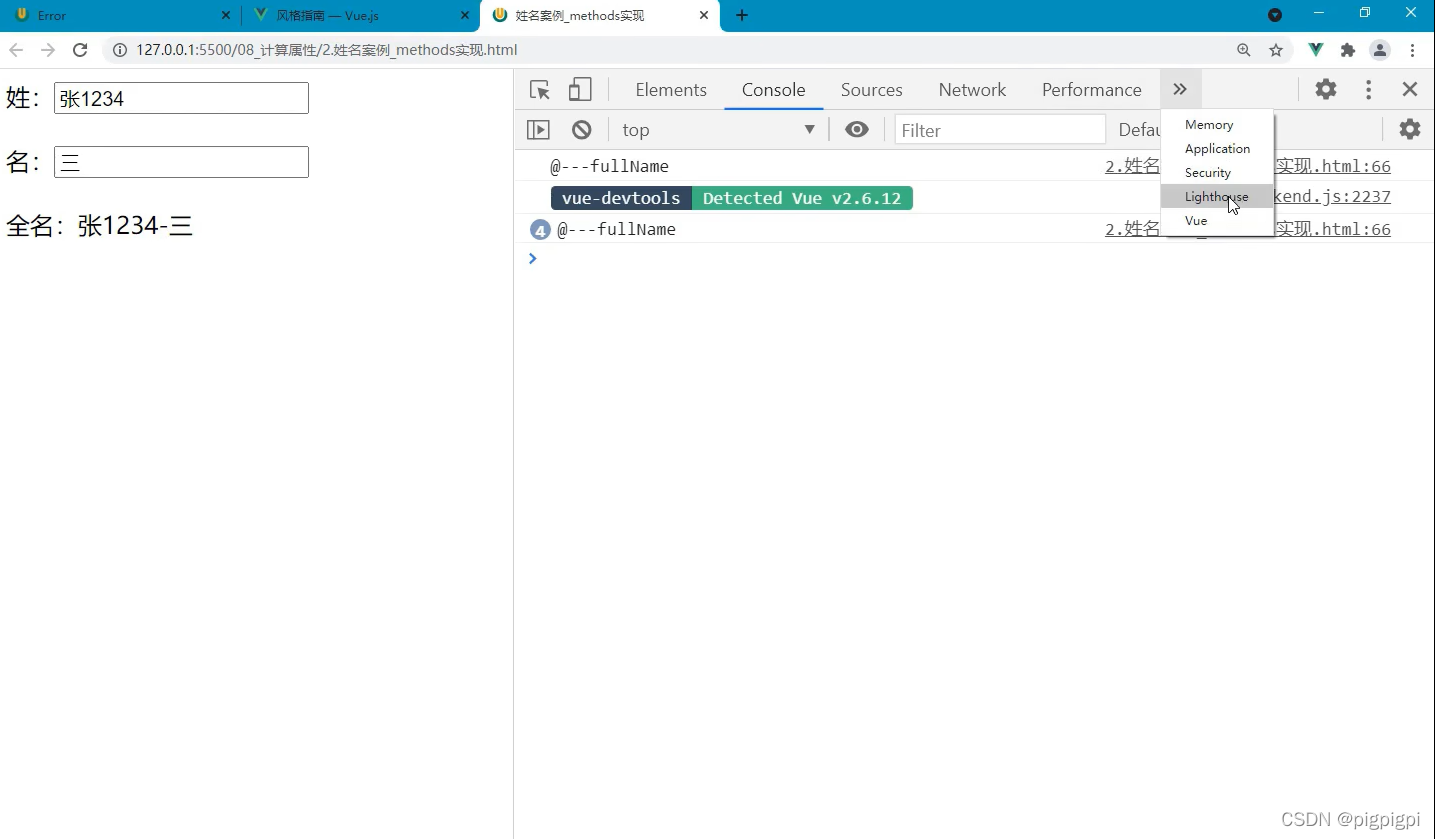Clear console icon

click(582, 130)
